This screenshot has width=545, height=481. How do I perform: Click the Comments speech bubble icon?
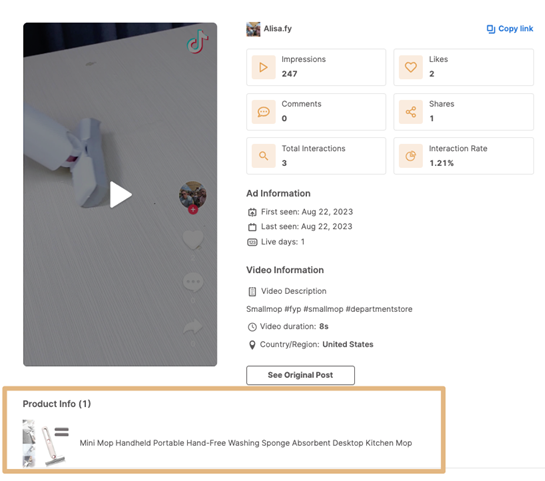pyautogui.click(x=263, y=112)
